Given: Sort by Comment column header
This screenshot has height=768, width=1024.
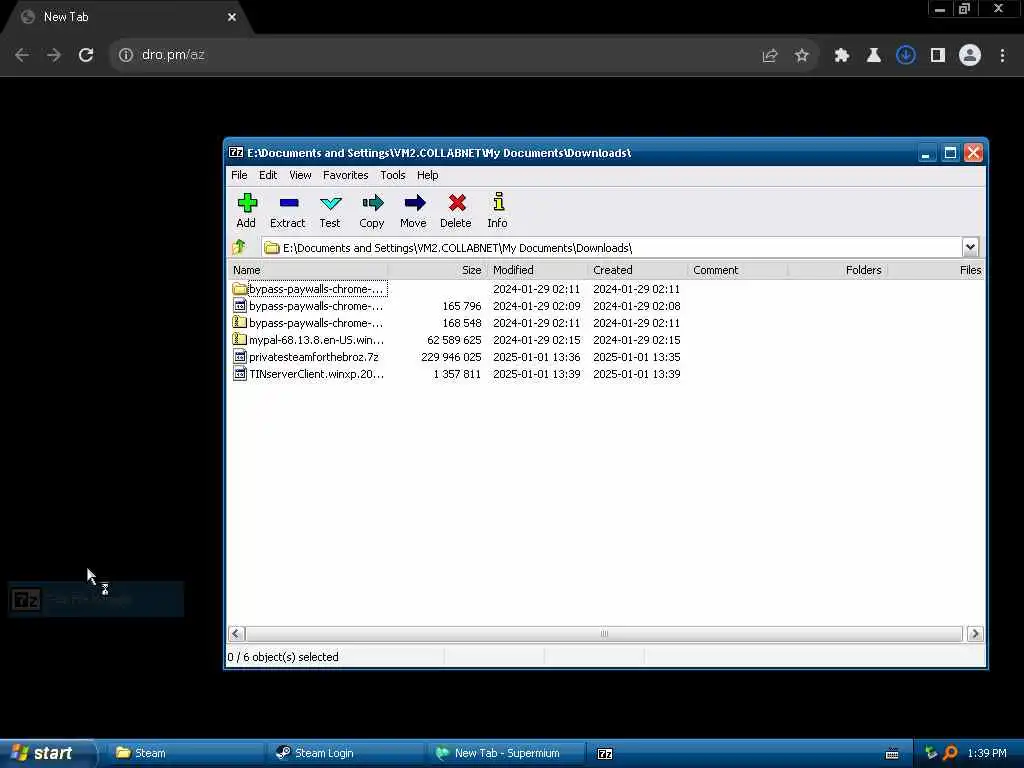Looking at the screenshot, I should tap(737, 270).
